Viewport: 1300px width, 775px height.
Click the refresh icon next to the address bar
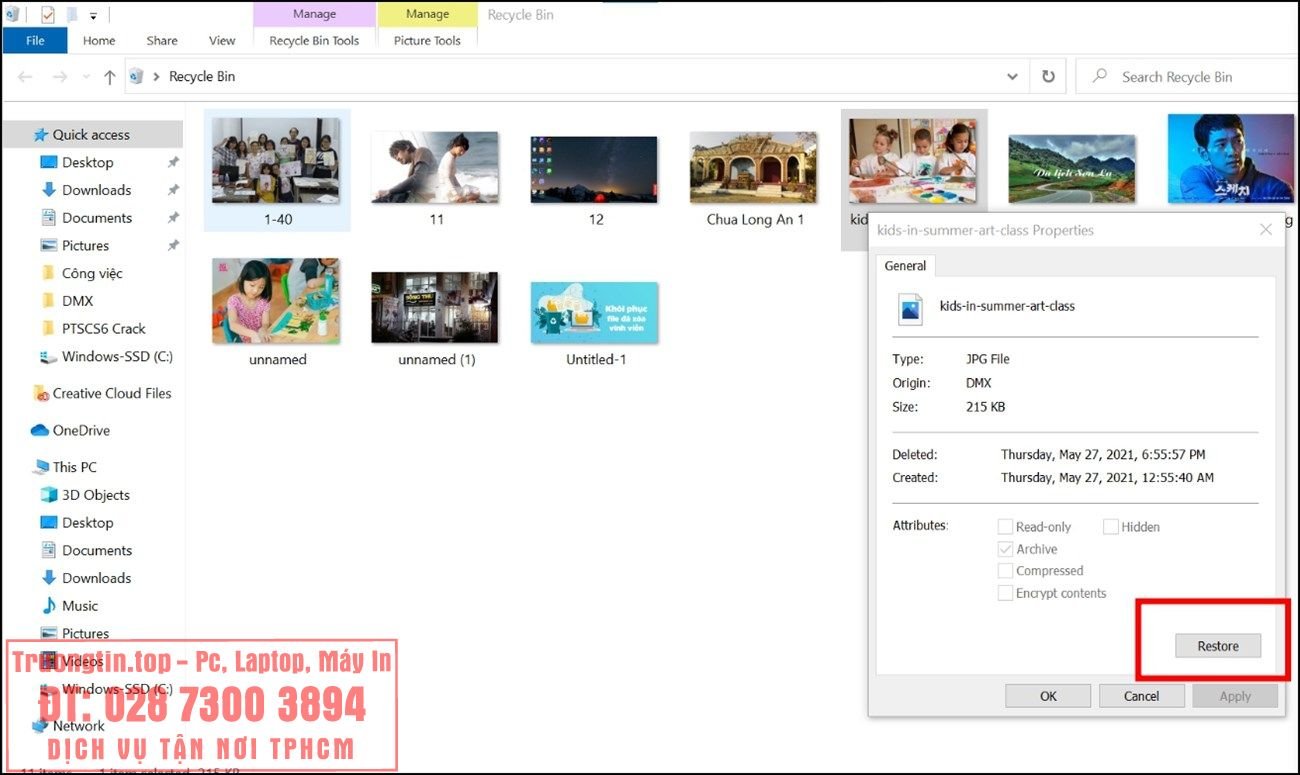[x=1048, y=76]
